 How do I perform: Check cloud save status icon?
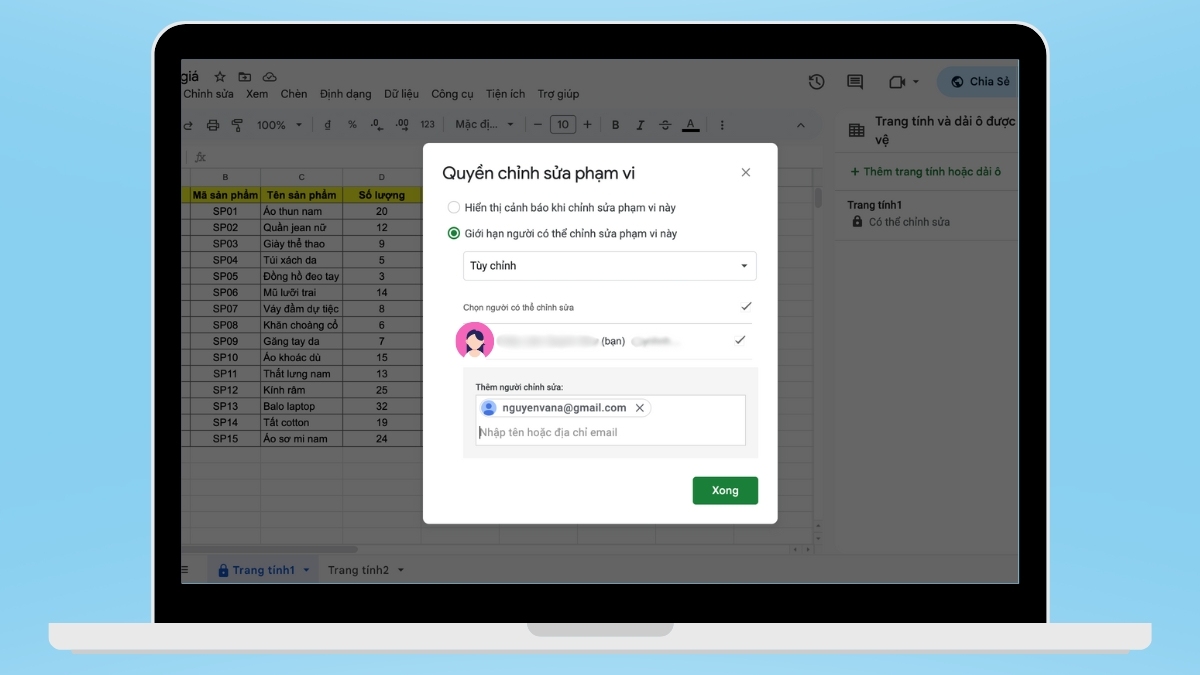tap(269, 77)
